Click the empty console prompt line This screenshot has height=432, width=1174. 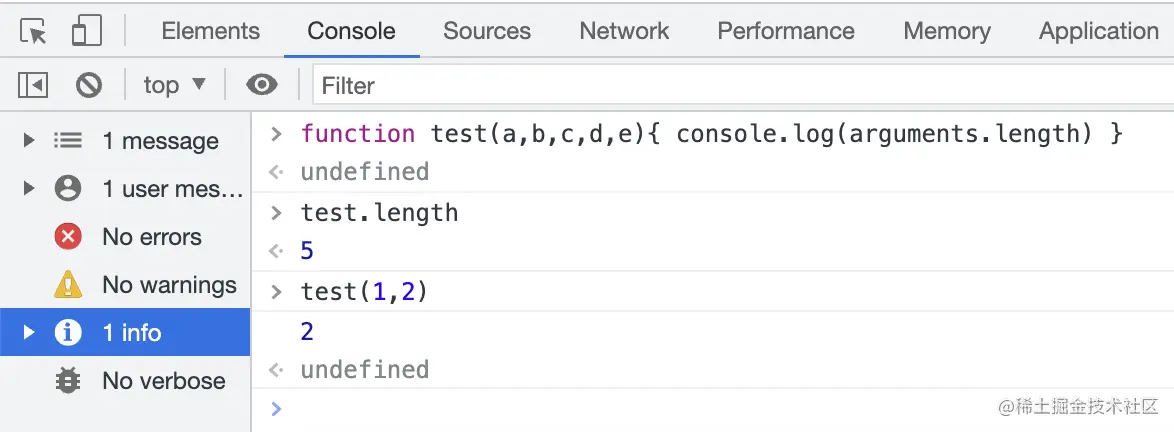coord(700,409)
